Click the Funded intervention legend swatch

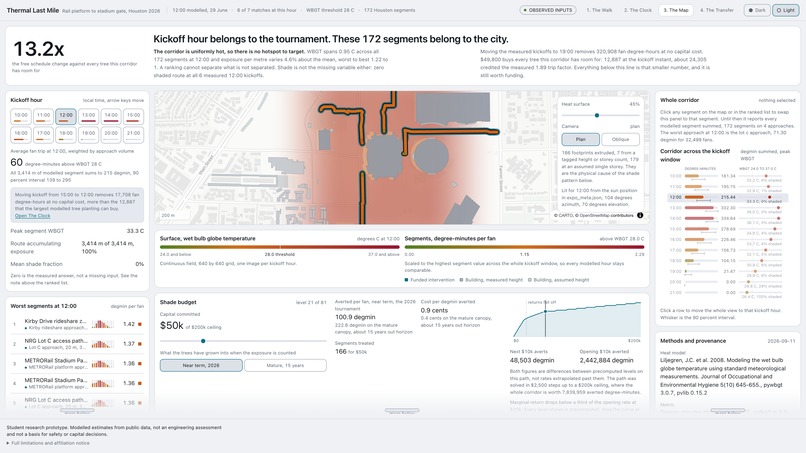(407, 280)
